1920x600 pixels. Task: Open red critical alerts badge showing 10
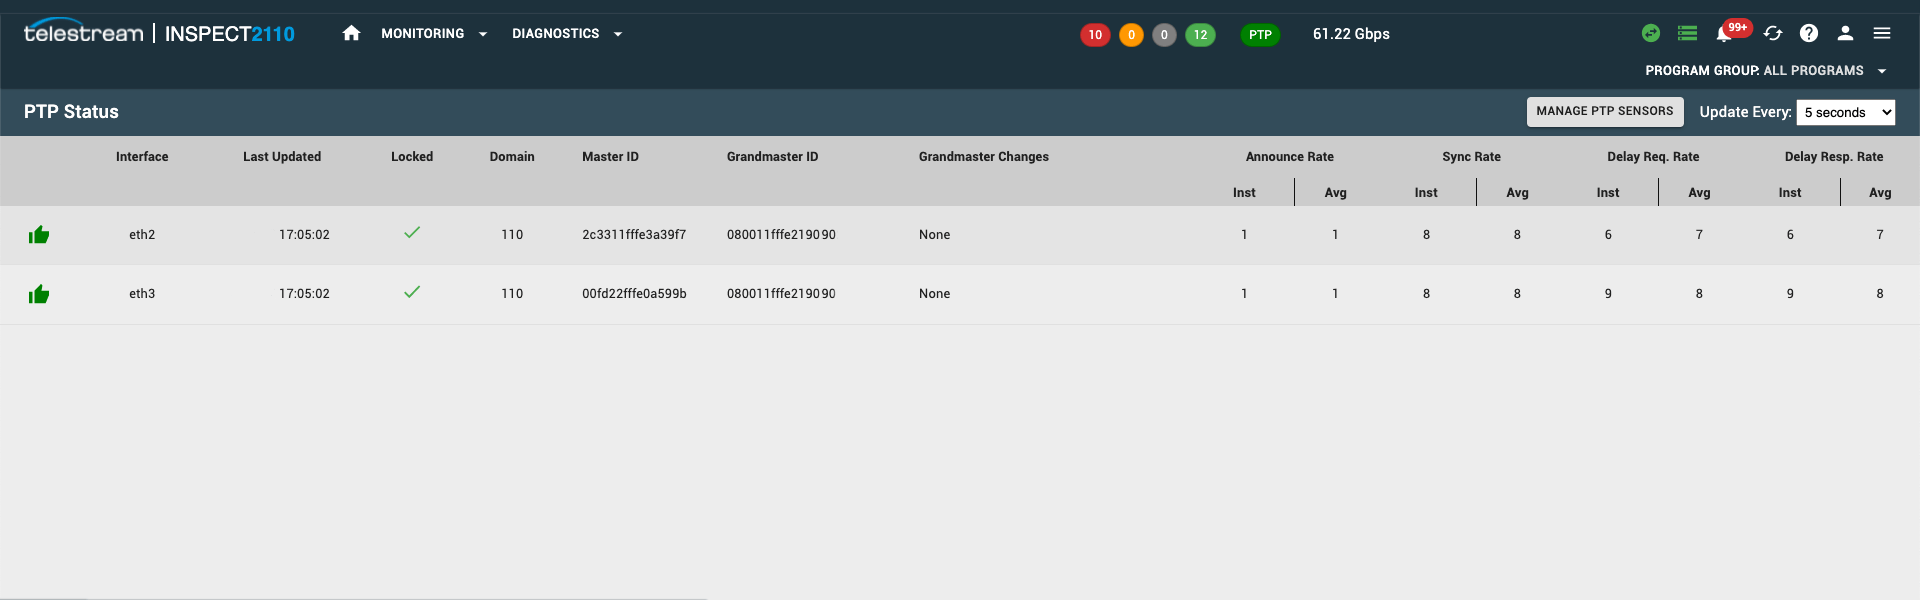[x=1095, y=35]
